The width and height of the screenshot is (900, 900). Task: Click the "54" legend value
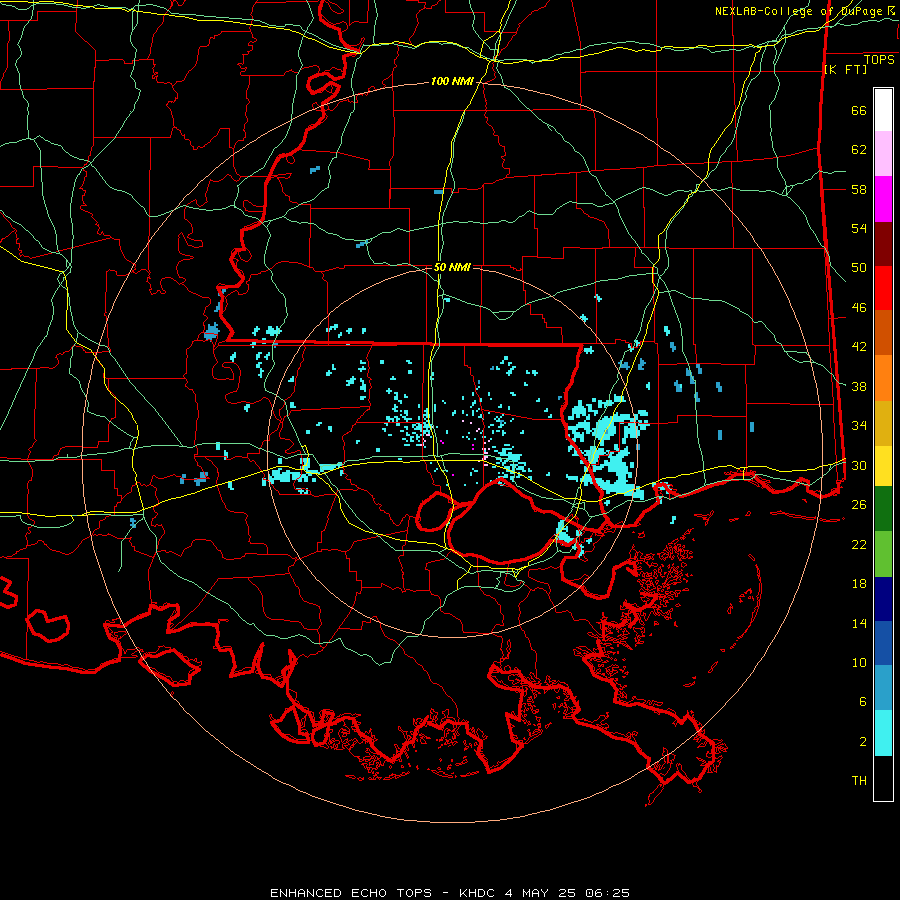[x=859, y=229]
